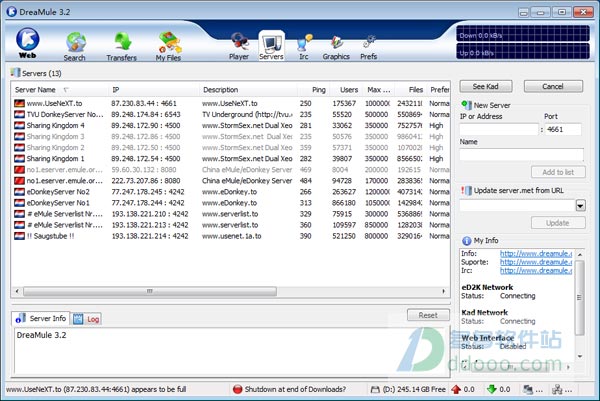Viewport: 600px width, 401px height.
Task: Sort by Ping column header
Action: (x=313, y=90)
